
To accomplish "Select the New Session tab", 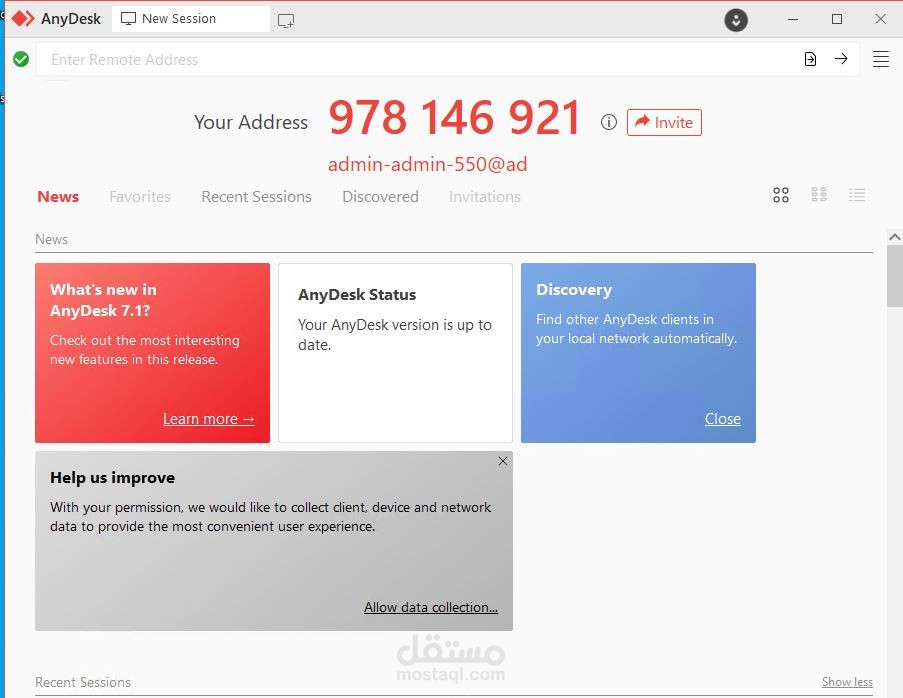I will tap(191, 19).
